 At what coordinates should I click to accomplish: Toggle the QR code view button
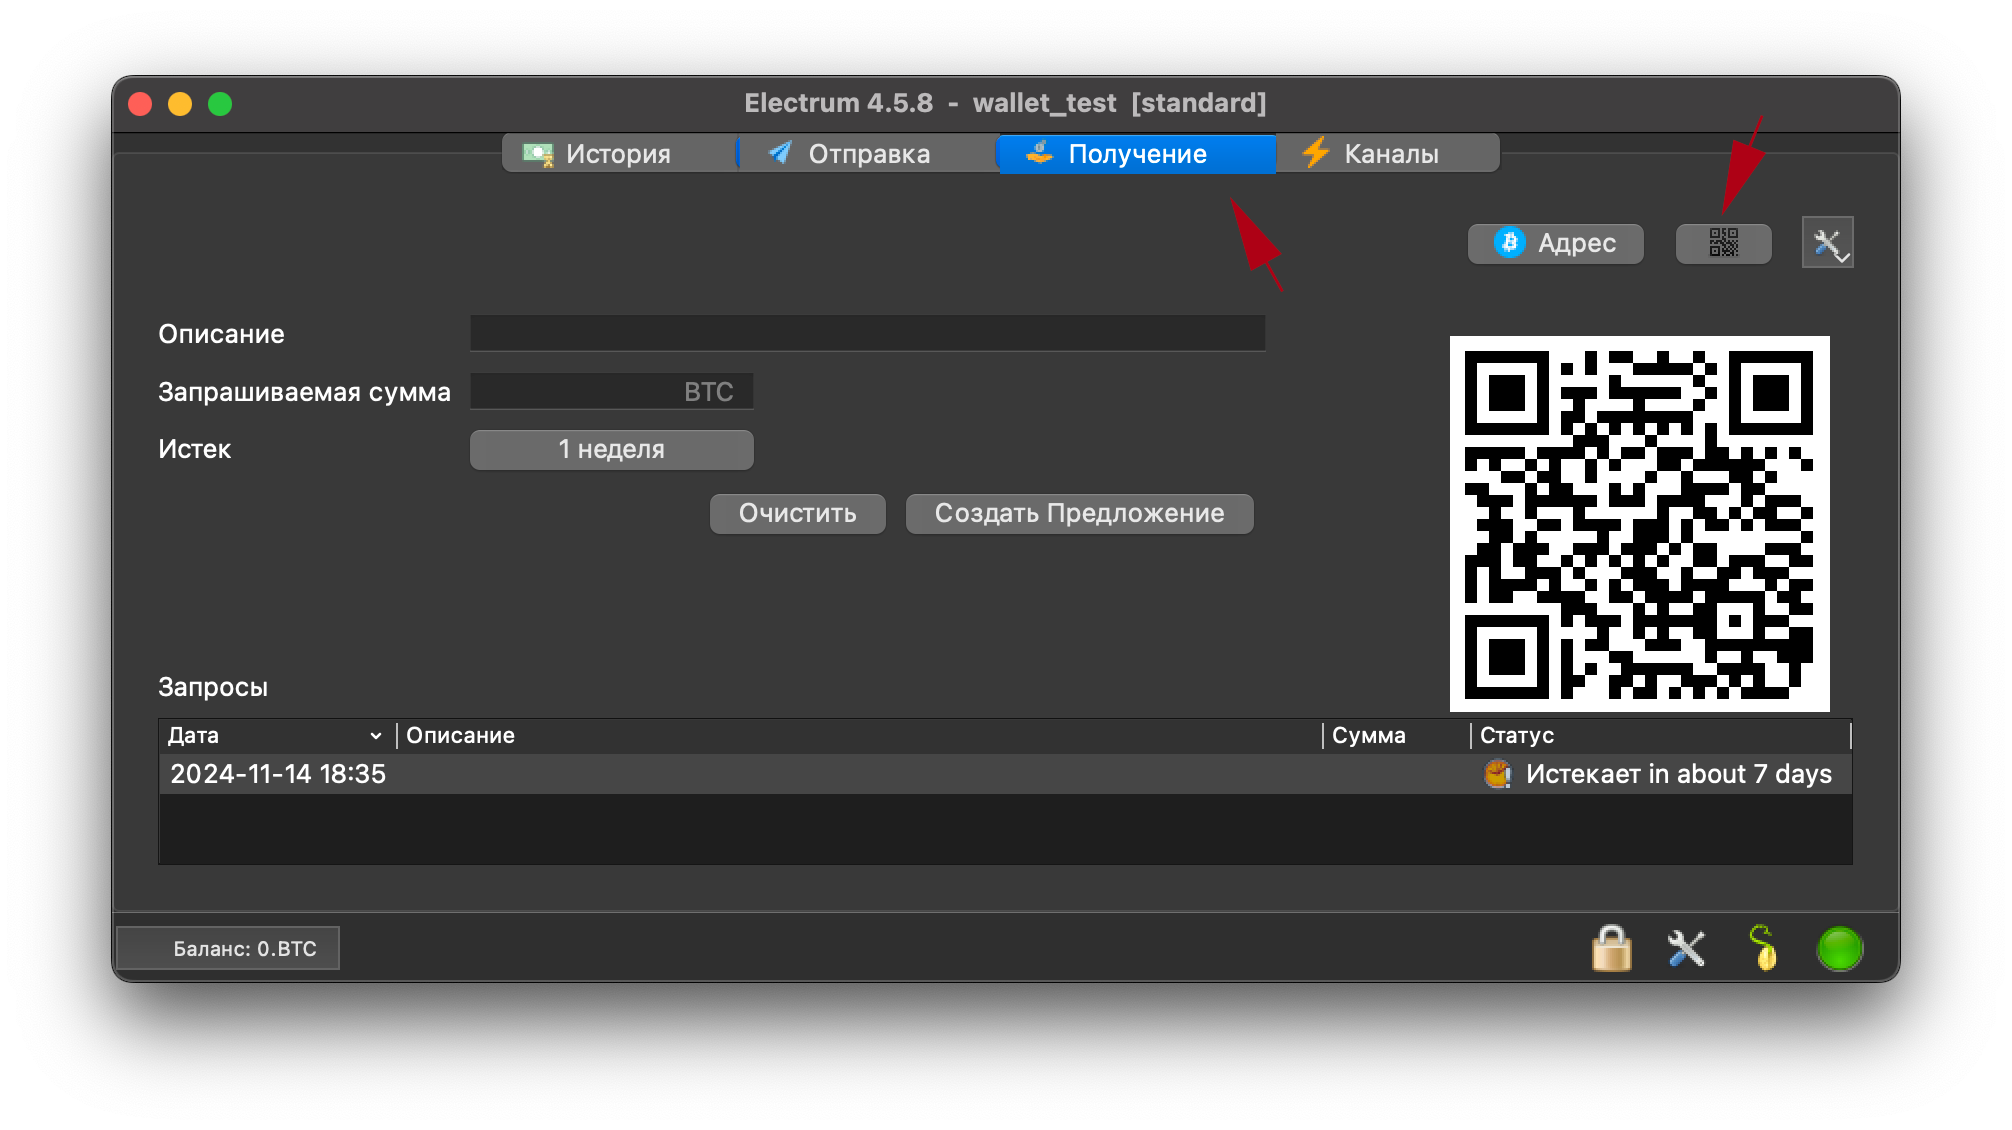tap(1723, 243)
